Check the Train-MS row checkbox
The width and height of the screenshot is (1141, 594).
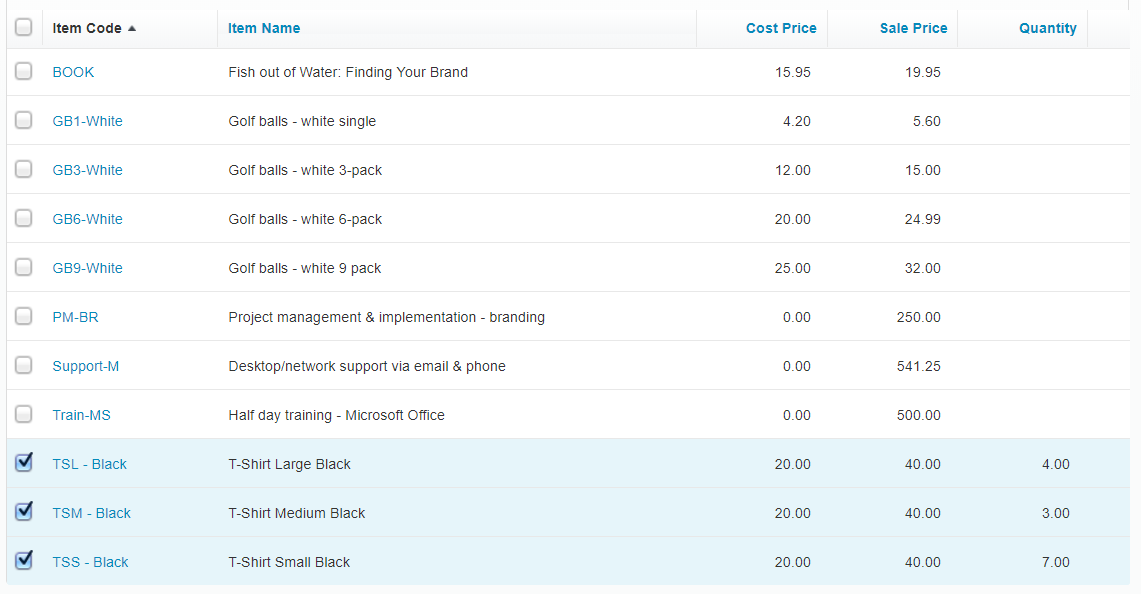[24, 413]
